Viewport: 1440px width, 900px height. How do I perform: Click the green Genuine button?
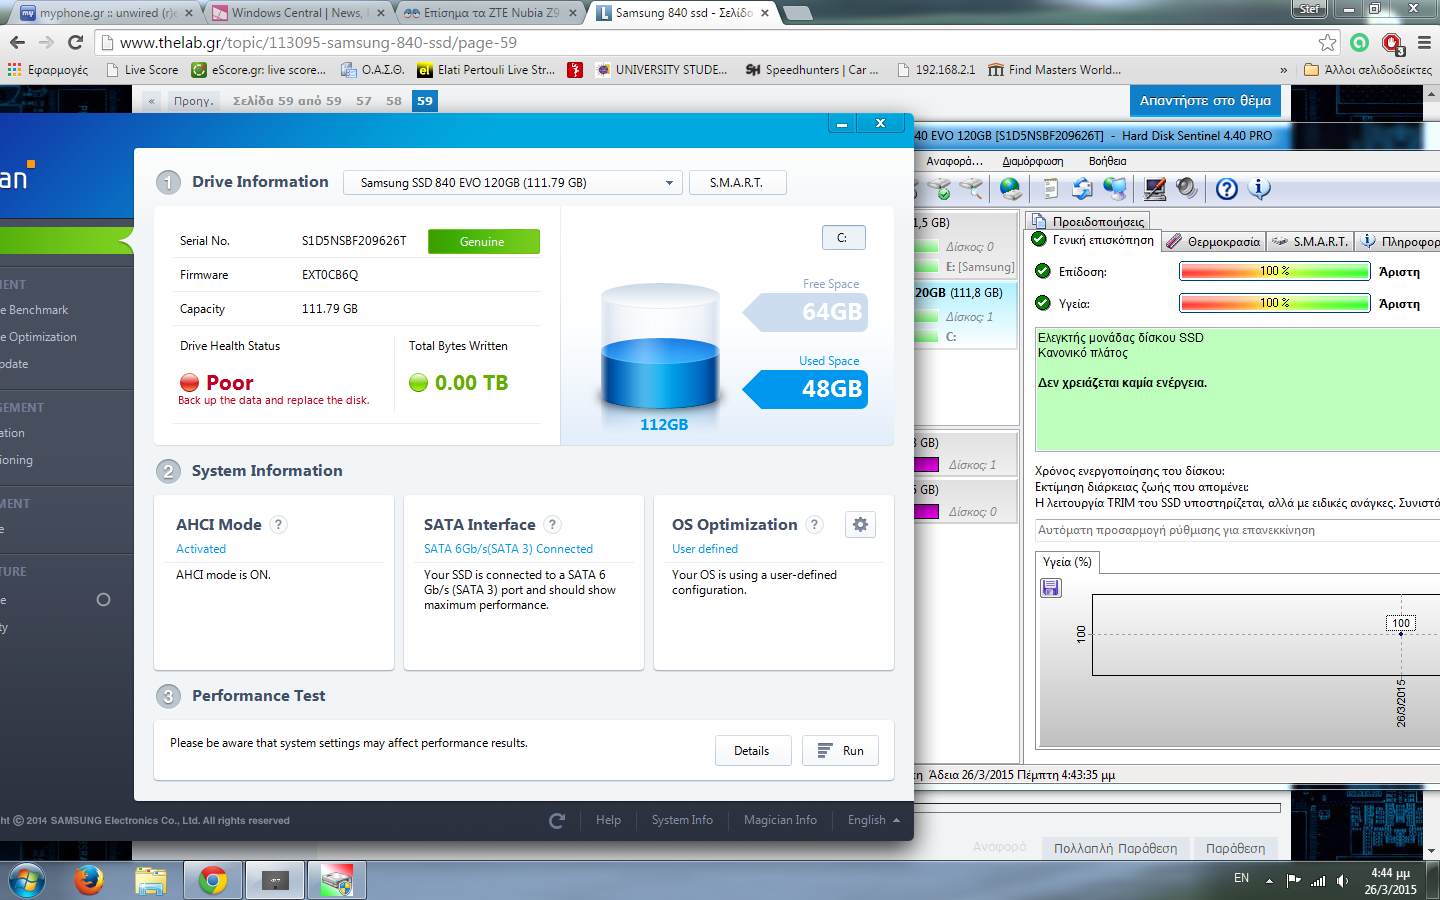(x=483, y=241)
